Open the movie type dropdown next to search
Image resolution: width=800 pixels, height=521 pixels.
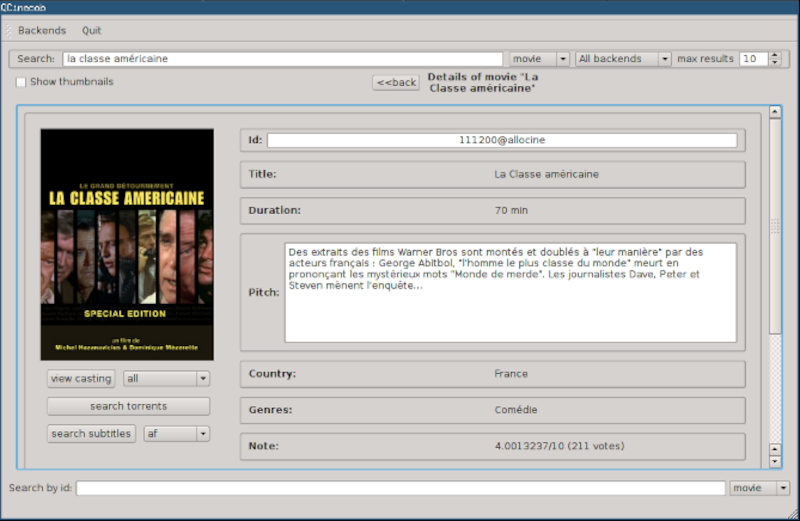point(539,59)
